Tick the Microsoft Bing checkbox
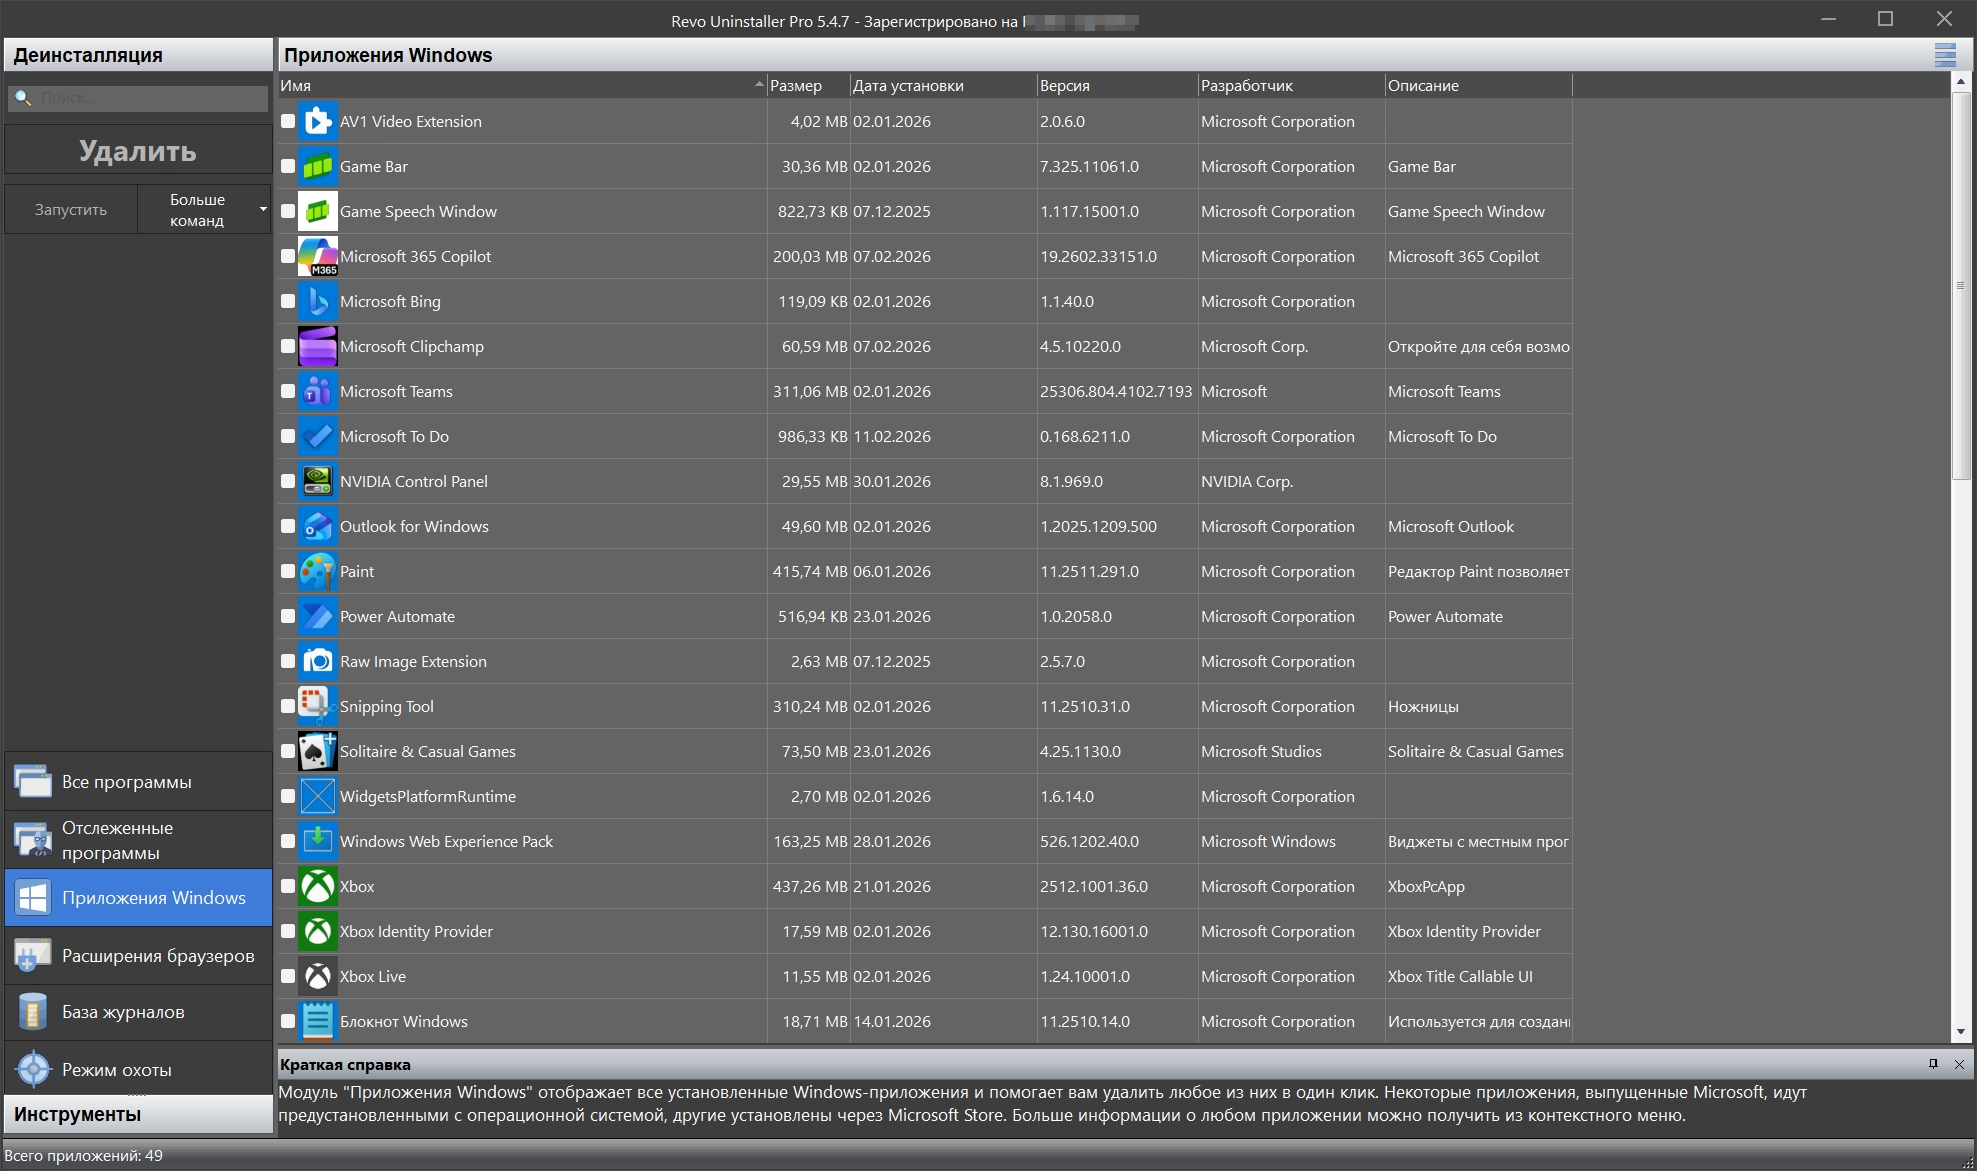This screenshot has height=1171, width=1977. (x=288, y=301)
